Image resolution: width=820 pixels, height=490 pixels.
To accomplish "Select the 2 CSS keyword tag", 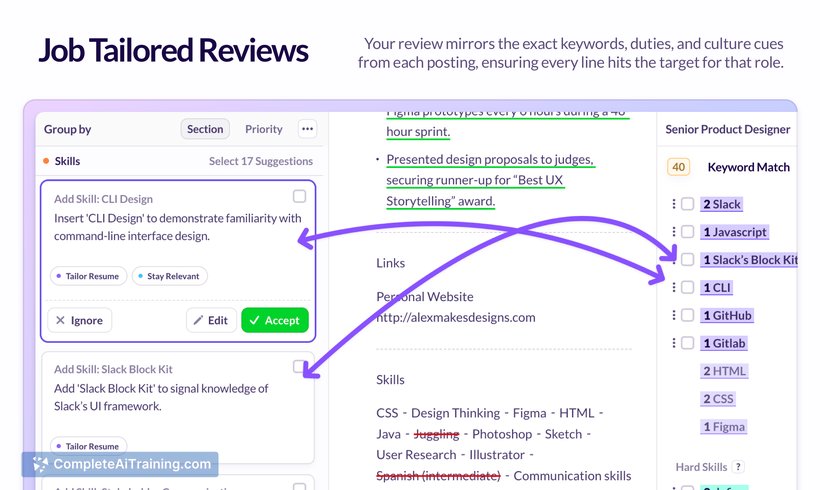I will click(x=718, y=398).
